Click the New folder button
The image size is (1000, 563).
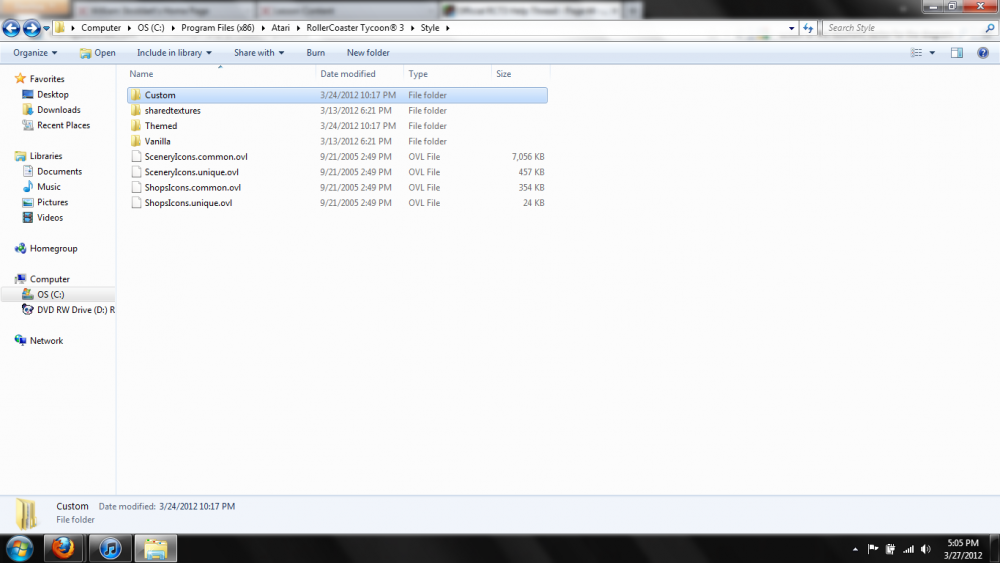click(368, 53)
